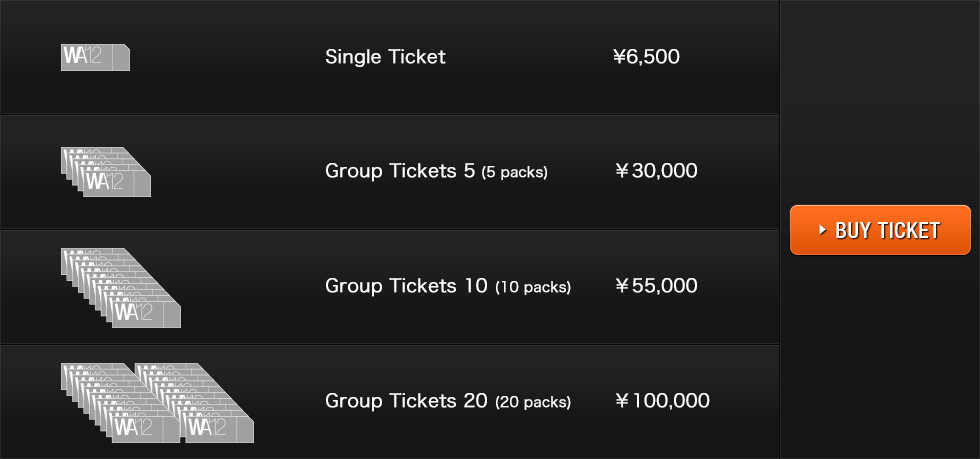Click the (10 packs) note
The width and height of the screenshot is (980, 459).
(532, 287)
